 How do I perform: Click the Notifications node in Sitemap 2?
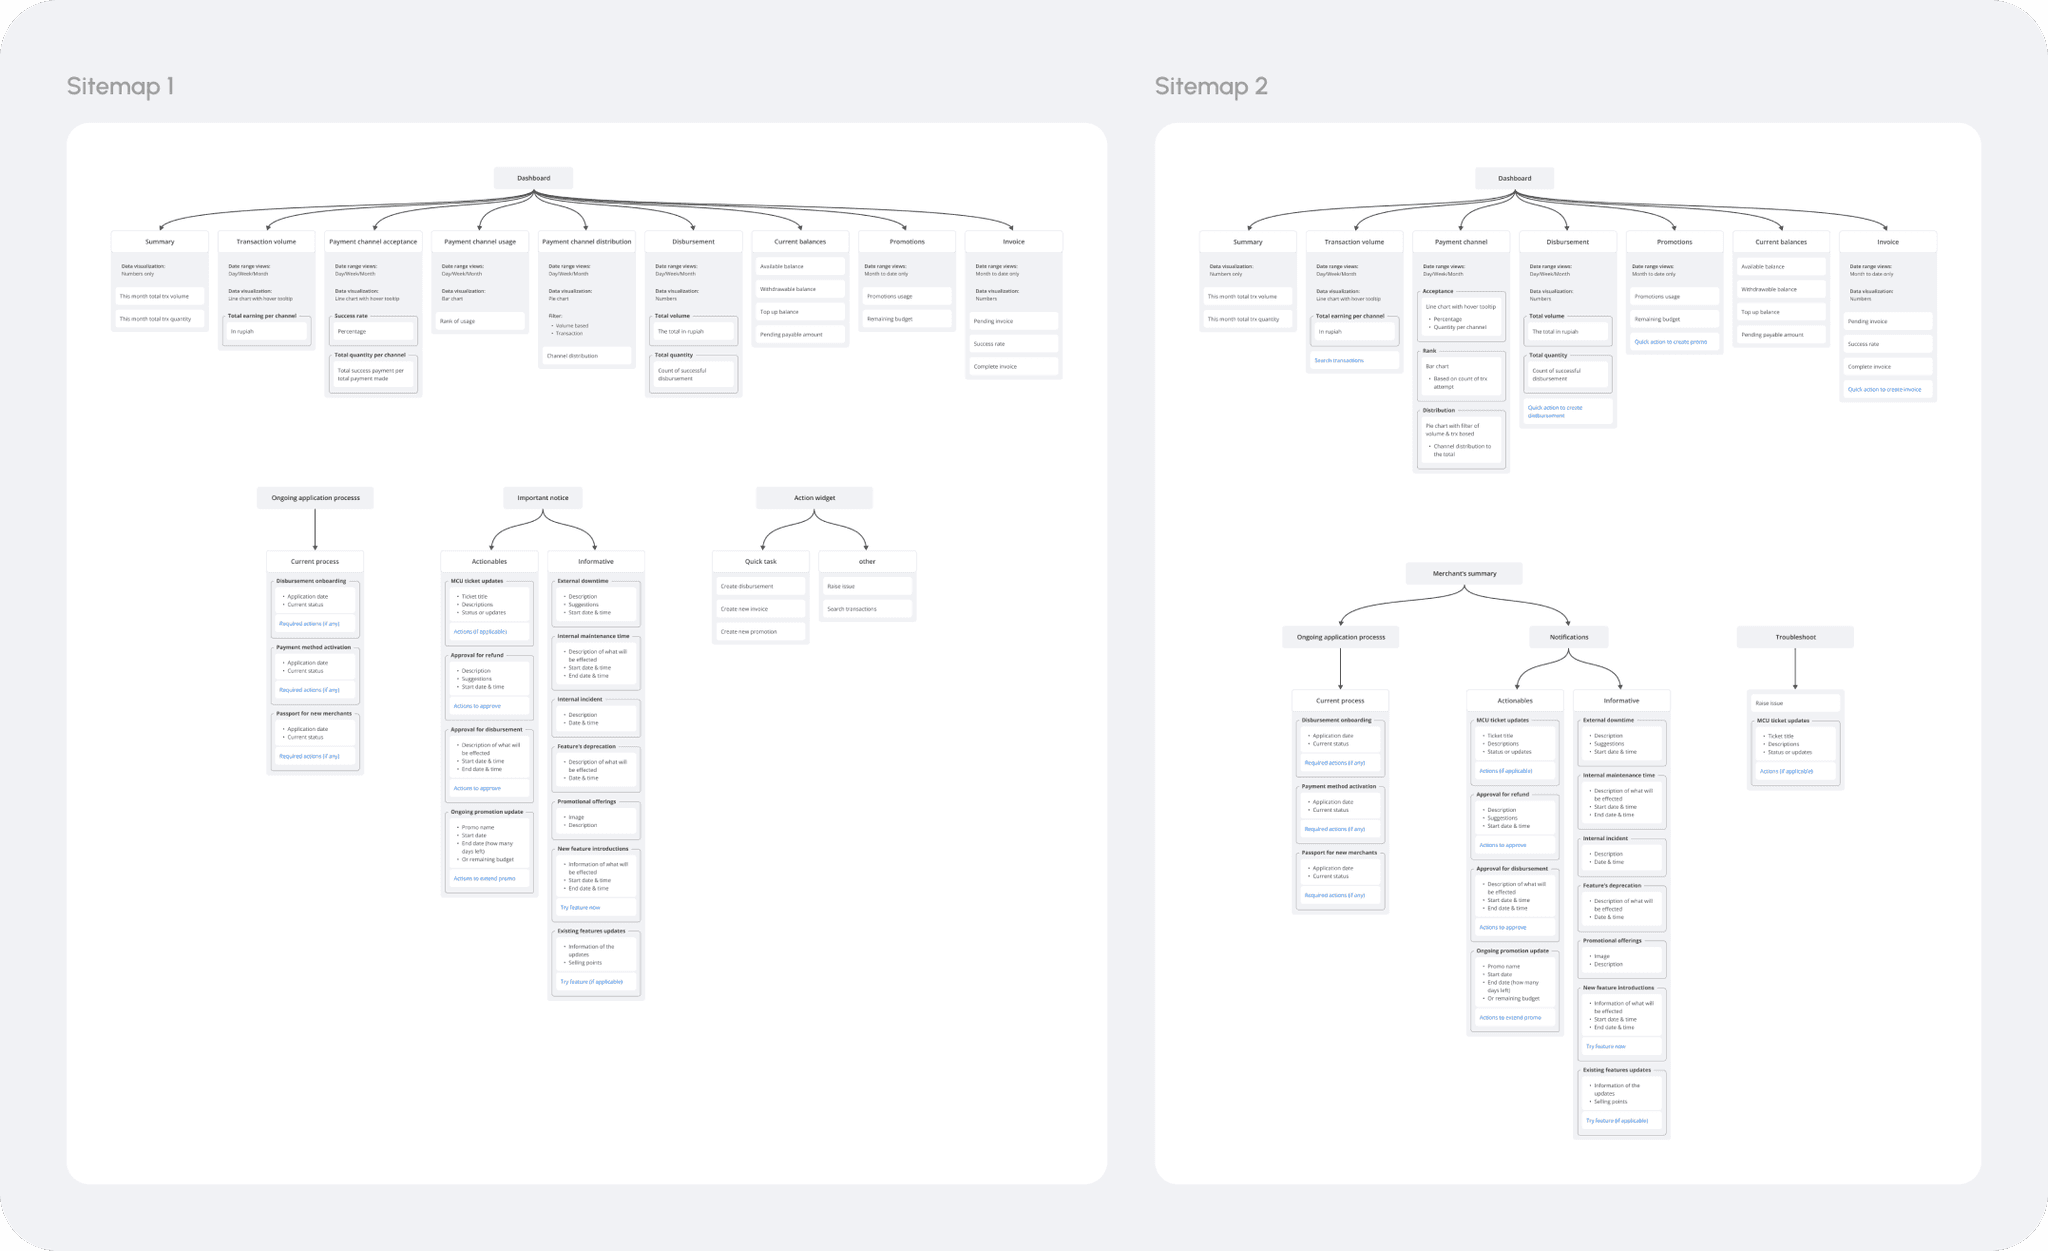tap(1568, 637)
